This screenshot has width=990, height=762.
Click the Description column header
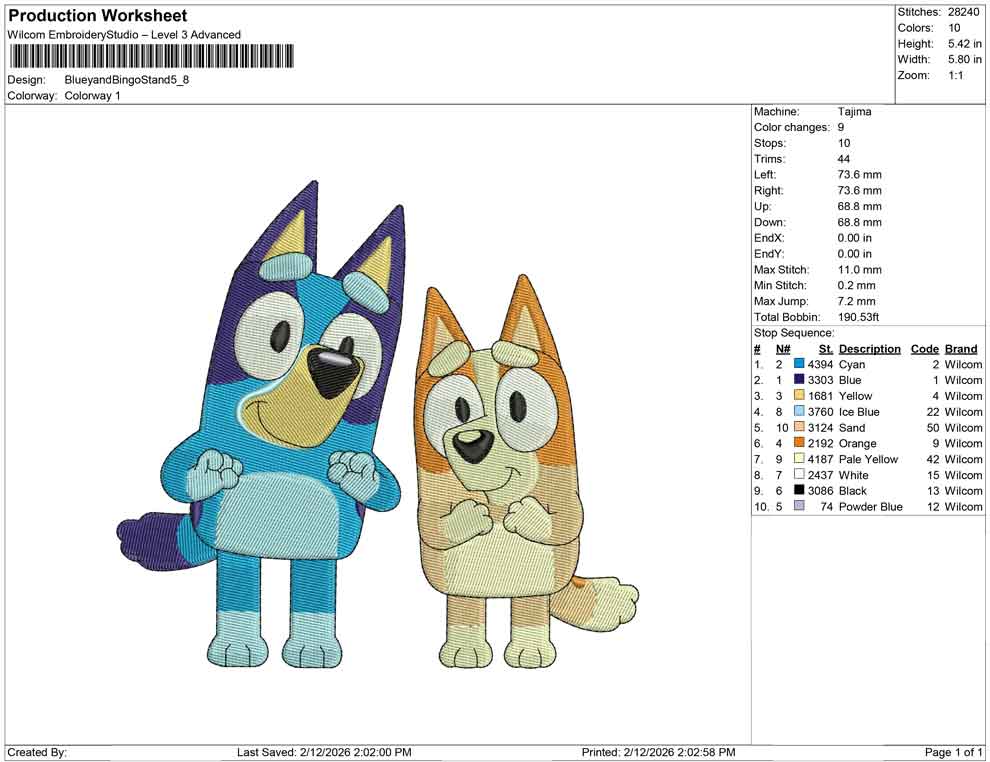coord(870,348)
